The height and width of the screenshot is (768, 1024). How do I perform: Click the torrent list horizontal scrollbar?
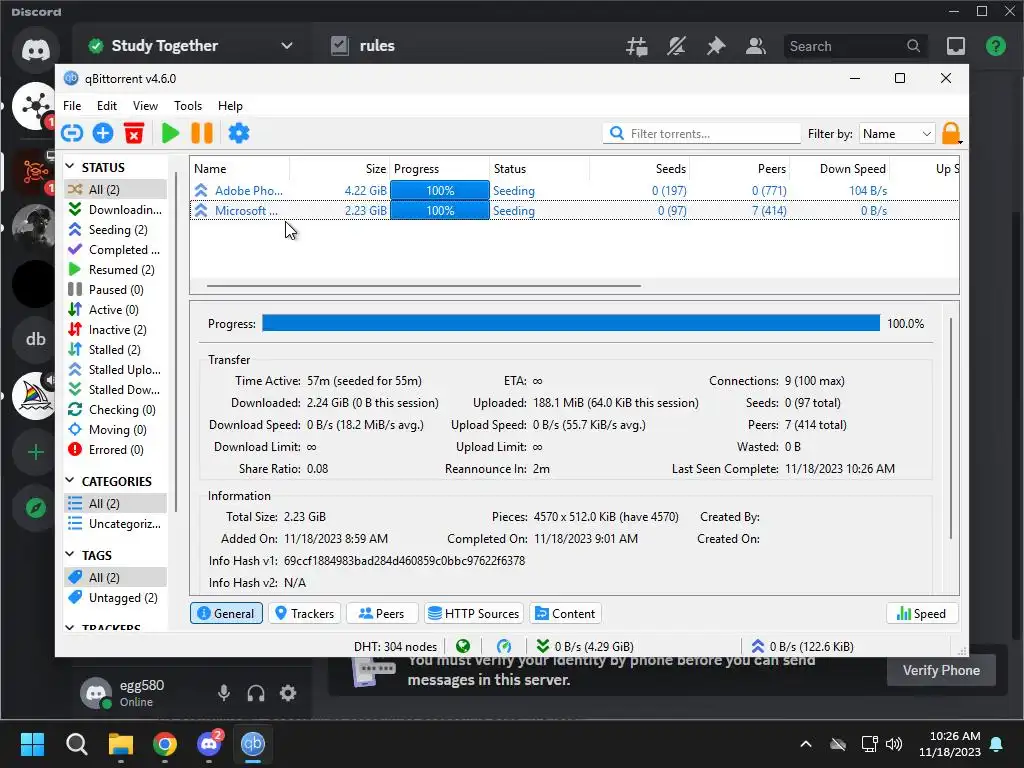[x=424, y=285]
